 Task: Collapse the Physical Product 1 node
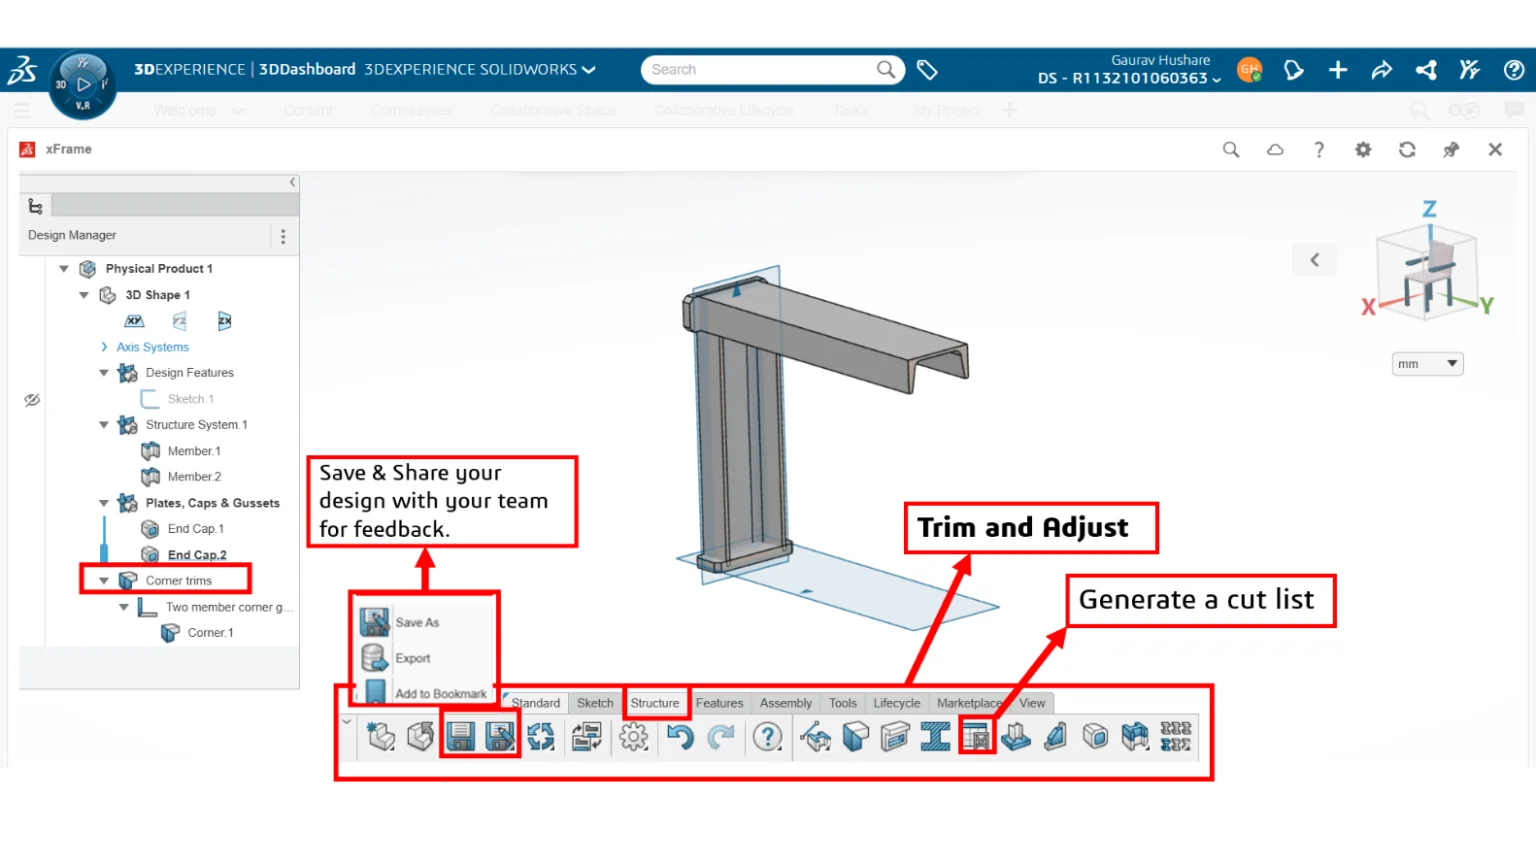(x=64, y=269)
